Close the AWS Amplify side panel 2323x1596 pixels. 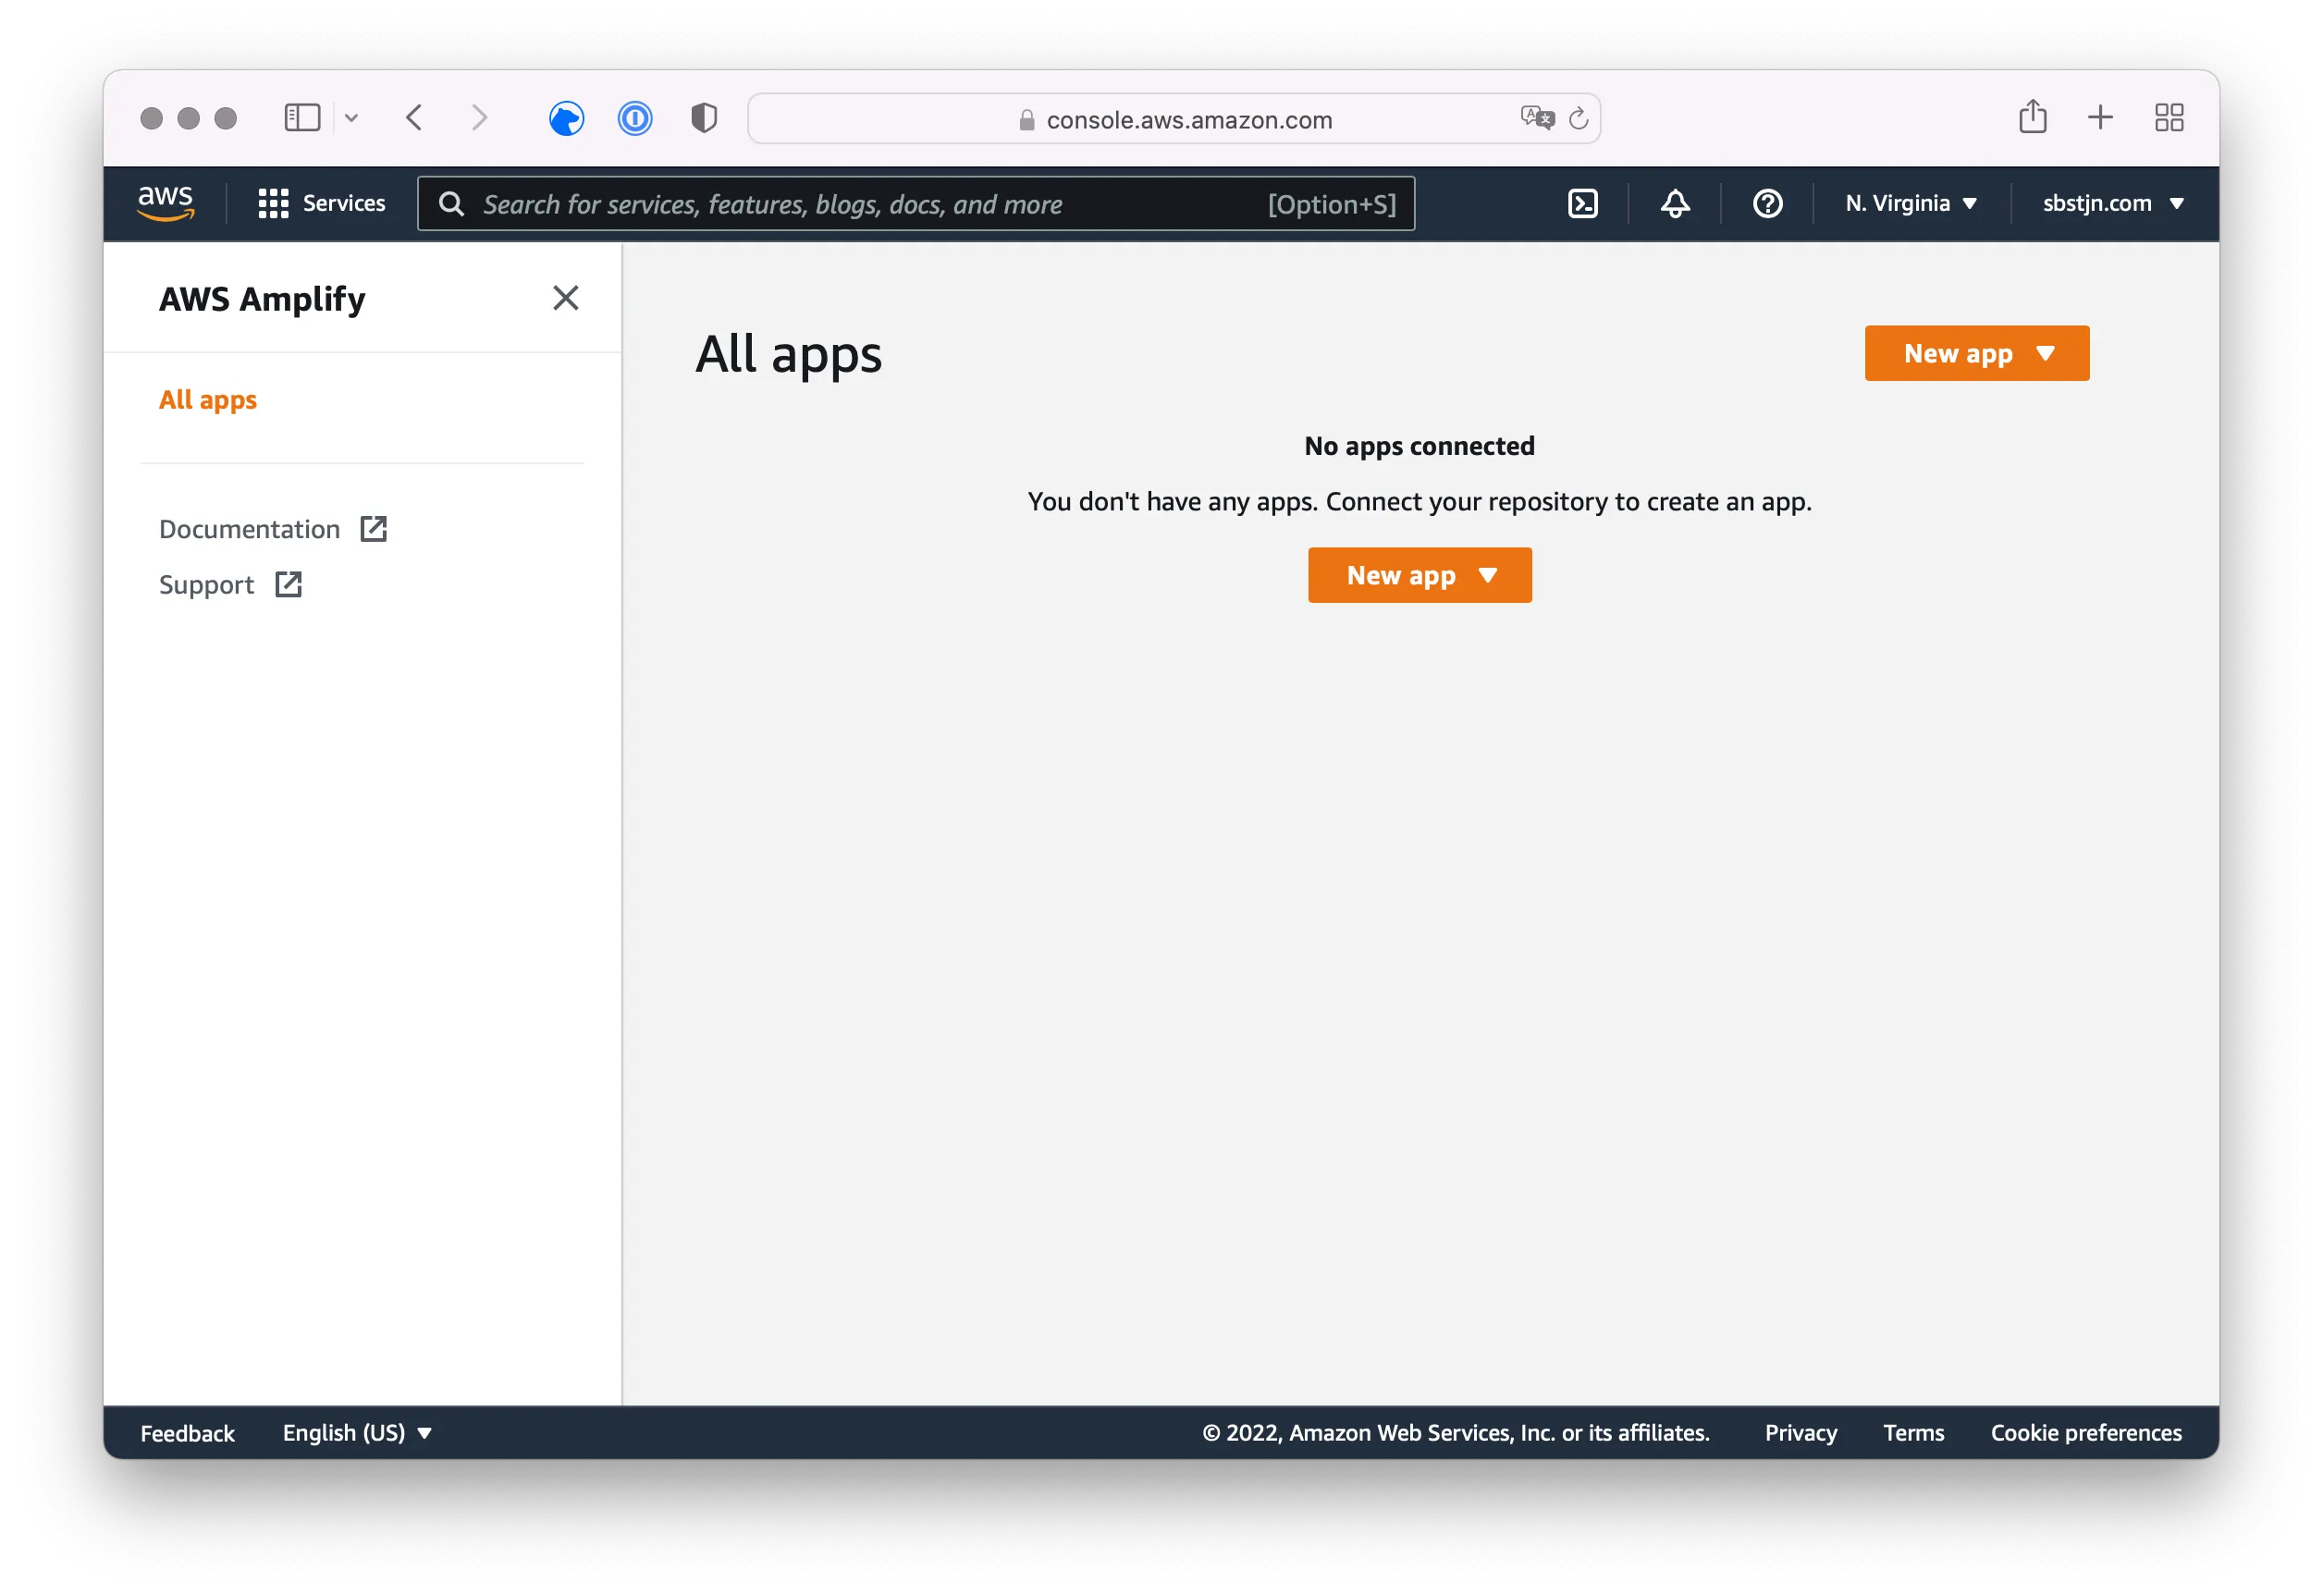[x=566, y=297]
